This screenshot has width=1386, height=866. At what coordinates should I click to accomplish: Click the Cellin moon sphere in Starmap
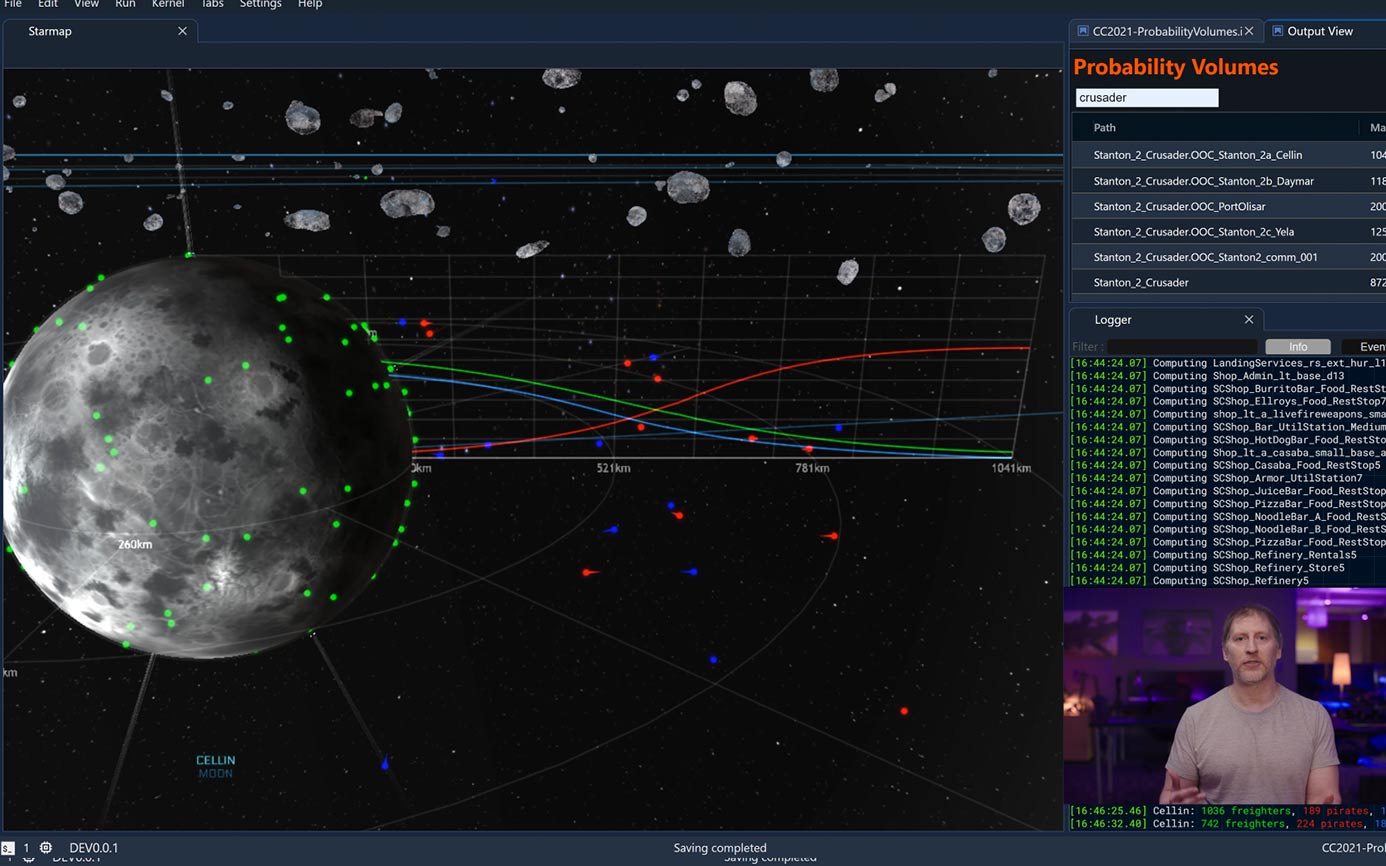click(x=207, y=457)
